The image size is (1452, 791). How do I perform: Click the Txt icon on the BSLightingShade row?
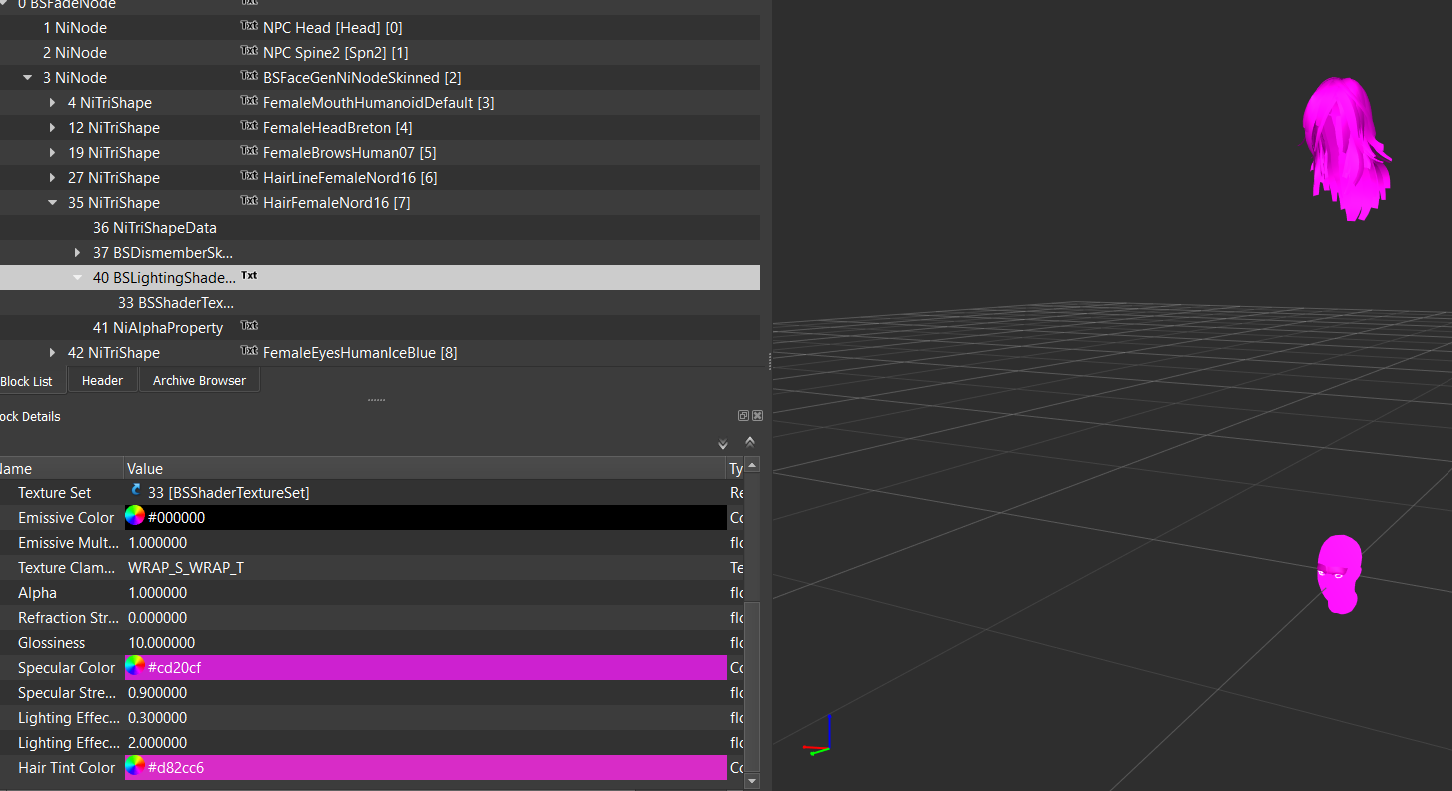[x=249, y=276]
